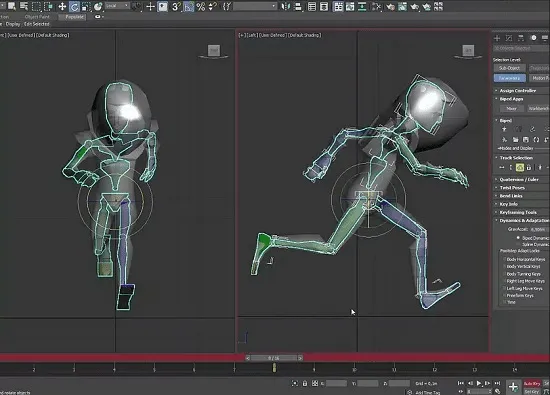Click the Body Horizontal track selection icon
This screenshot has height=395, width=550.
click(x=502, y=168)
